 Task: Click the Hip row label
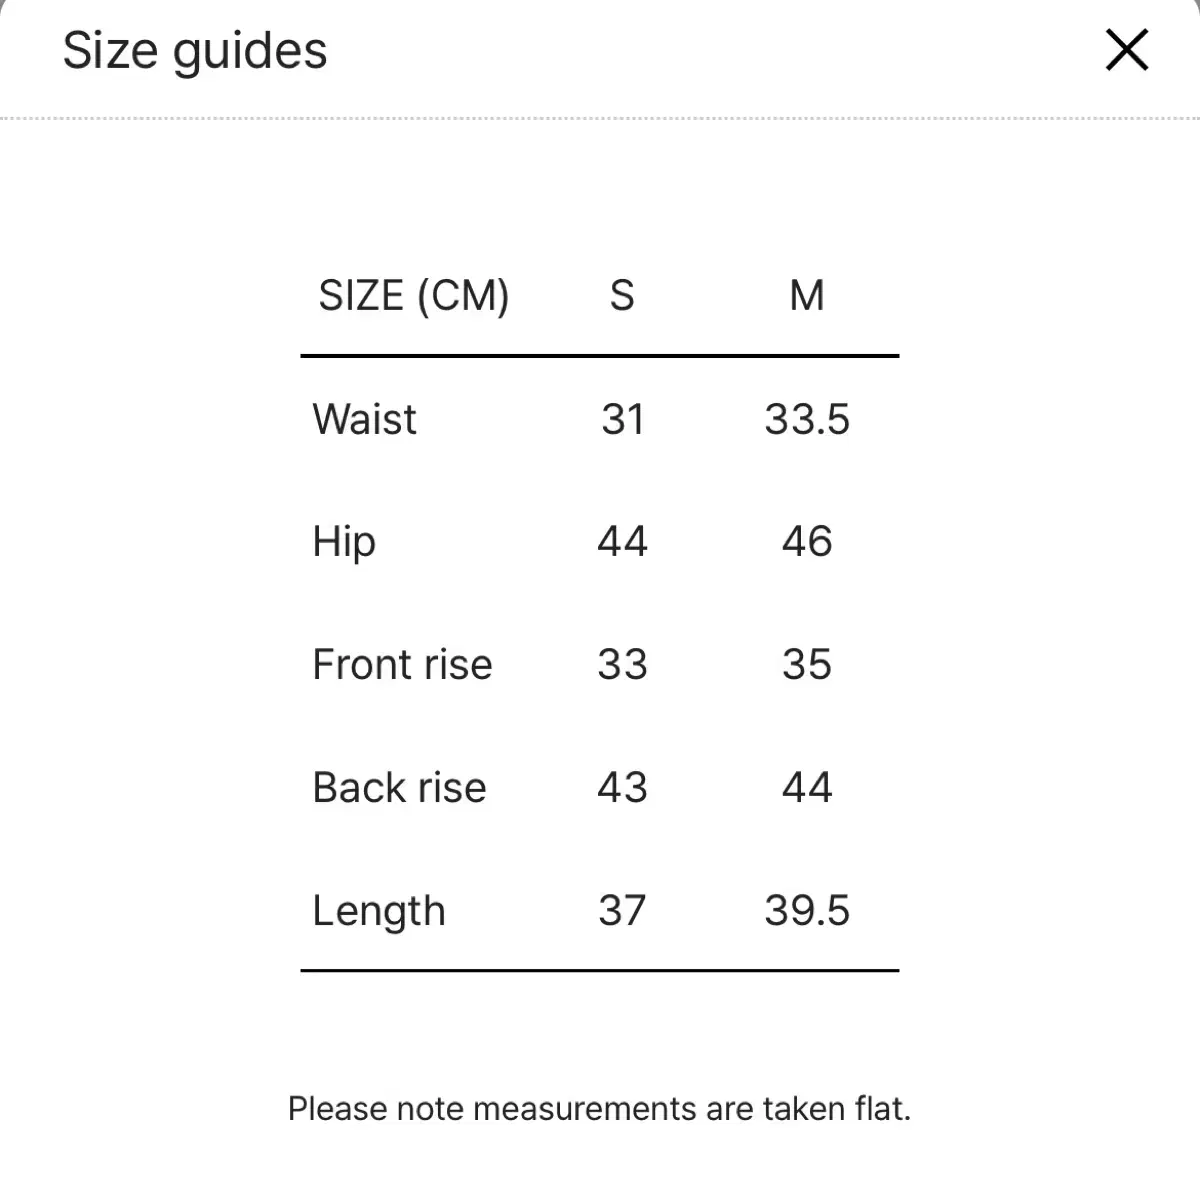pyautogui.click(x=344, y=543)
